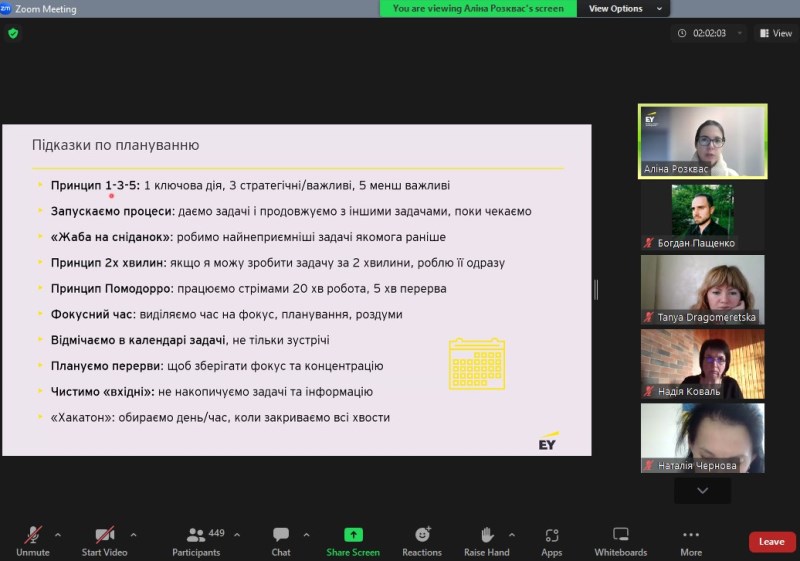Click muted mic icon on Наталія Чернова
The width and height of the screenshot is (800, 561).
[648, 466]
